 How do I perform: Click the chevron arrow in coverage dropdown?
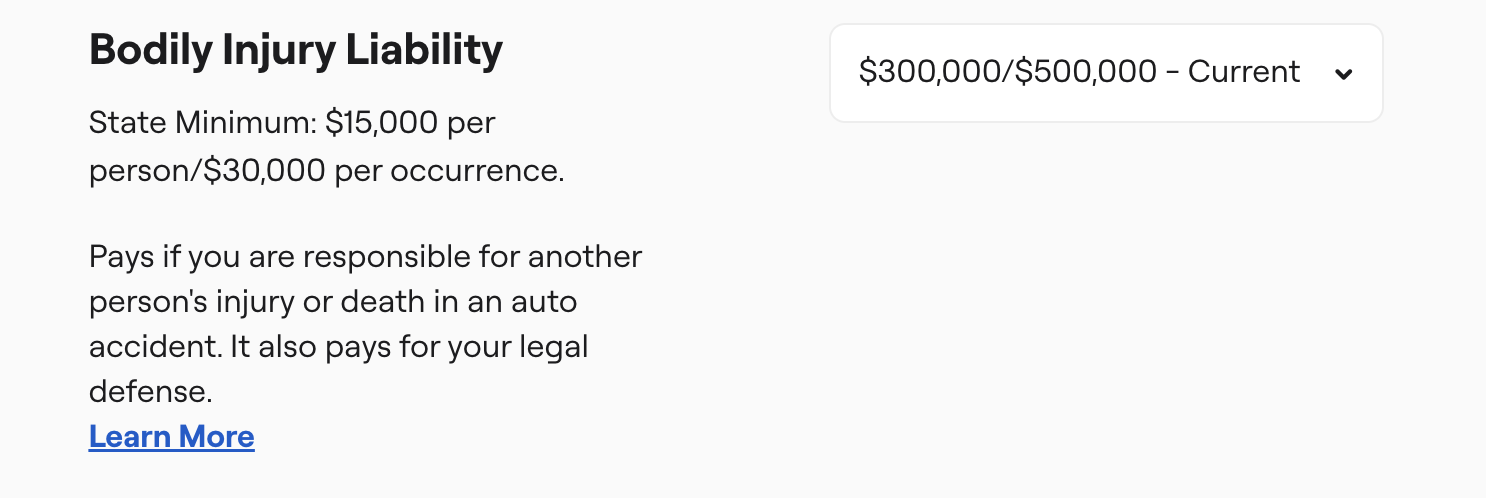(x=1344, y=73)
